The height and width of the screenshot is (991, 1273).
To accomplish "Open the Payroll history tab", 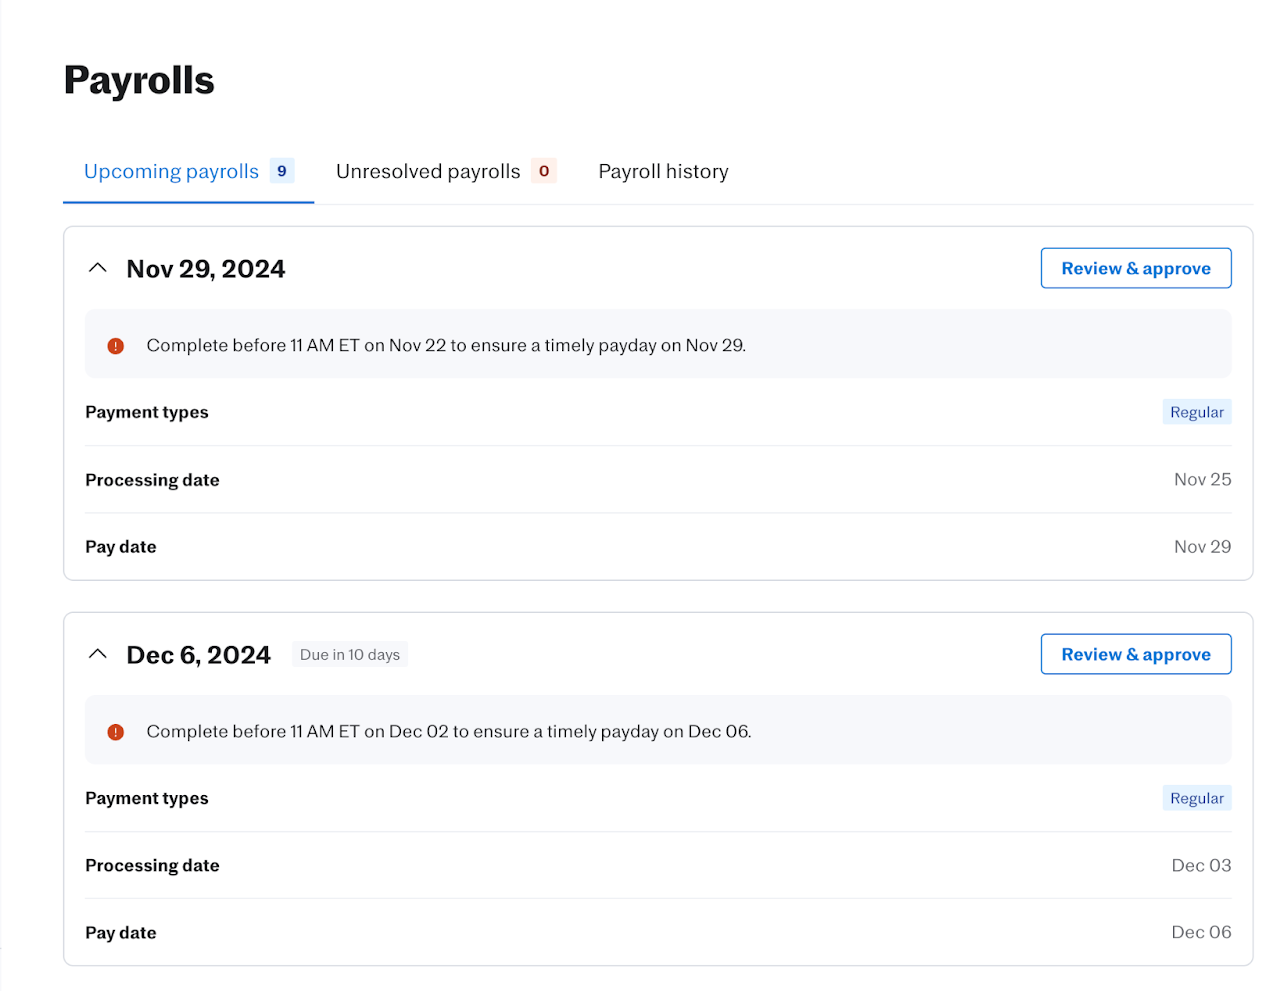I will (x=663, y=172).
